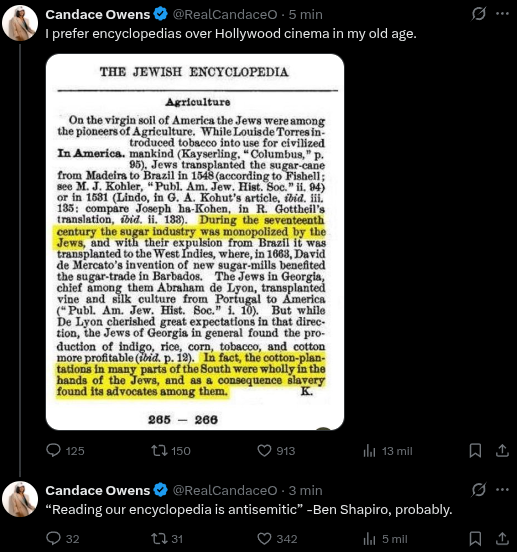Open more options menu on first tweet
Image resolution: width=517 pixels, height=552 pixels.
click(x=502, y=14)
